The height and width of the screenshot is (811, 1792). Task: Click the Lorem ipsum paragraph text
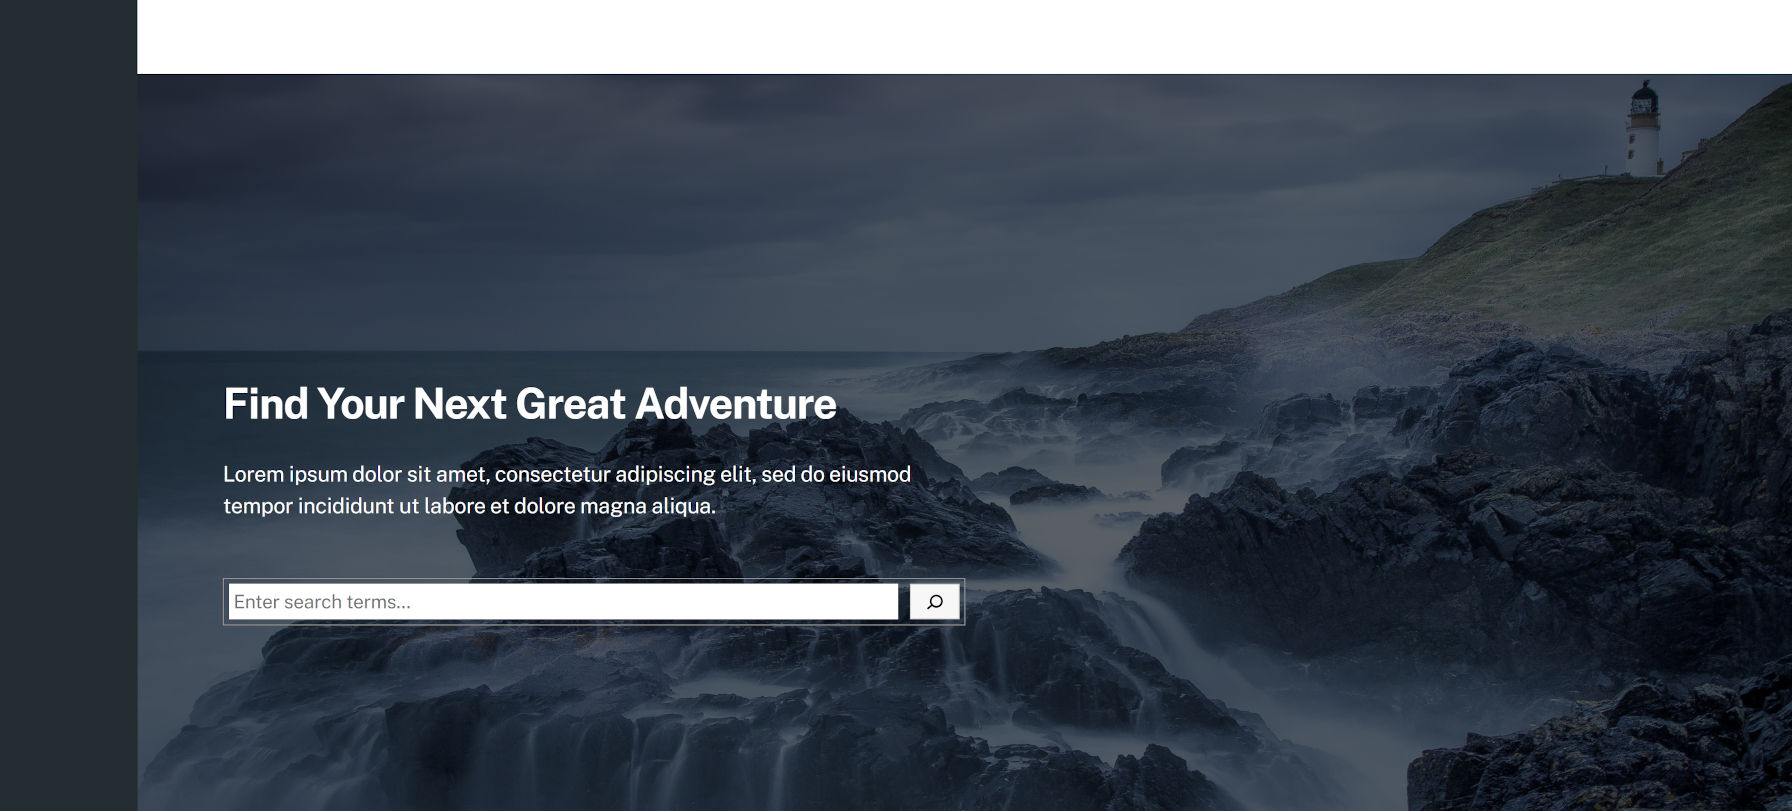567,490
